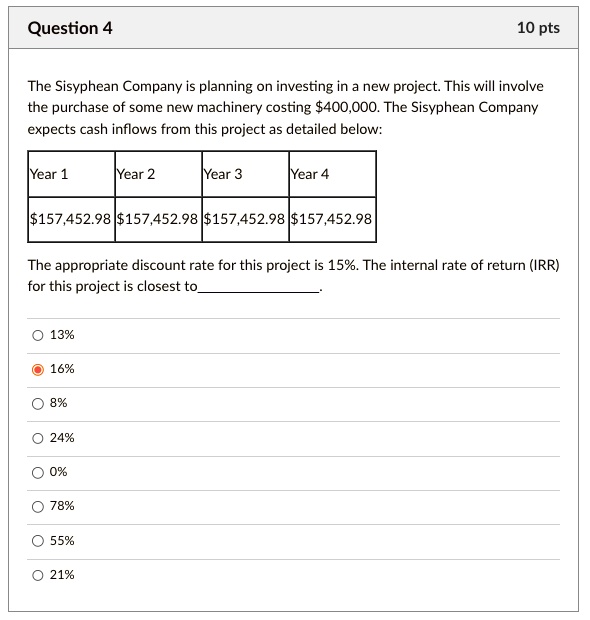
Task: Pick the 21% answer radio button
Action: coord(38,575)
